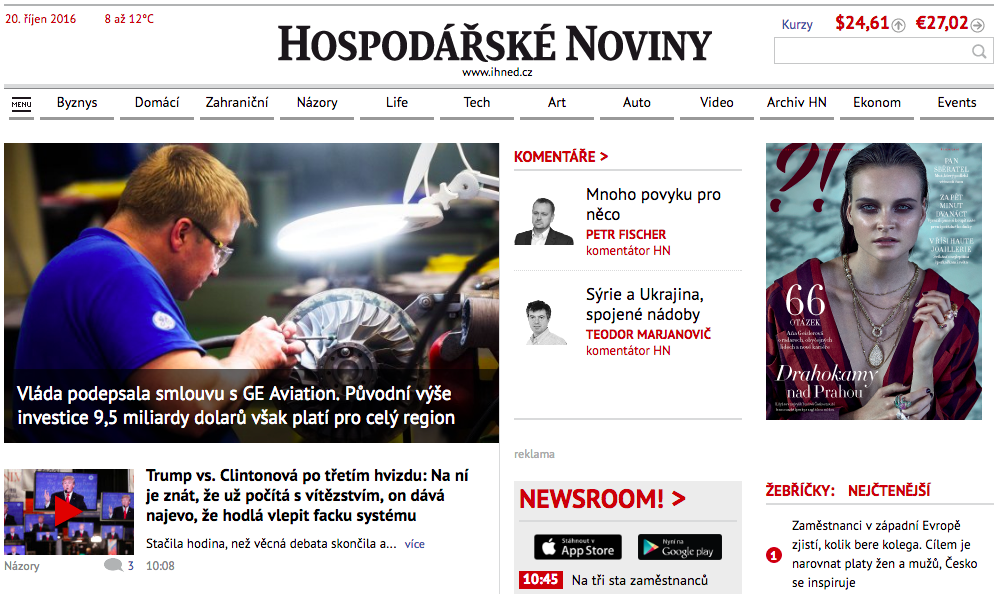Expand the NEWSROOM! section heading
Image resolution: width=1000 pixels, height=594 pixels.
[x=602, y=498]
